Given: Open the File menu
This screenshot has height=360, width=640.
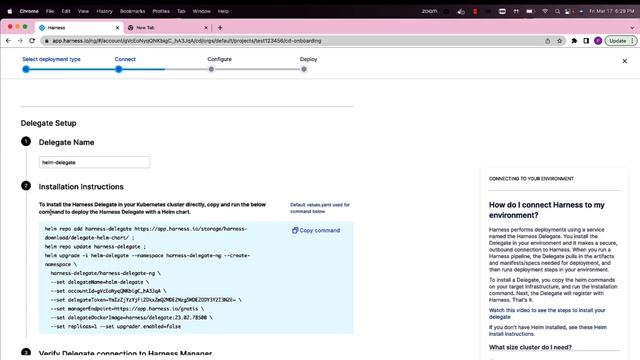Looking at the screenshot, I should 50,11.
